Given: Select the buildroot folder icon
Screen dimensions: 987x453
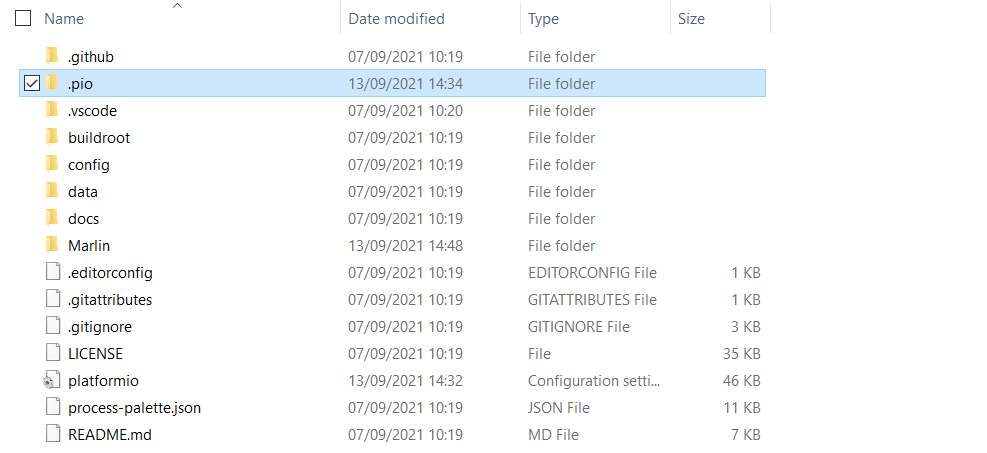Looking at the screenshot, I should (52, 138).
